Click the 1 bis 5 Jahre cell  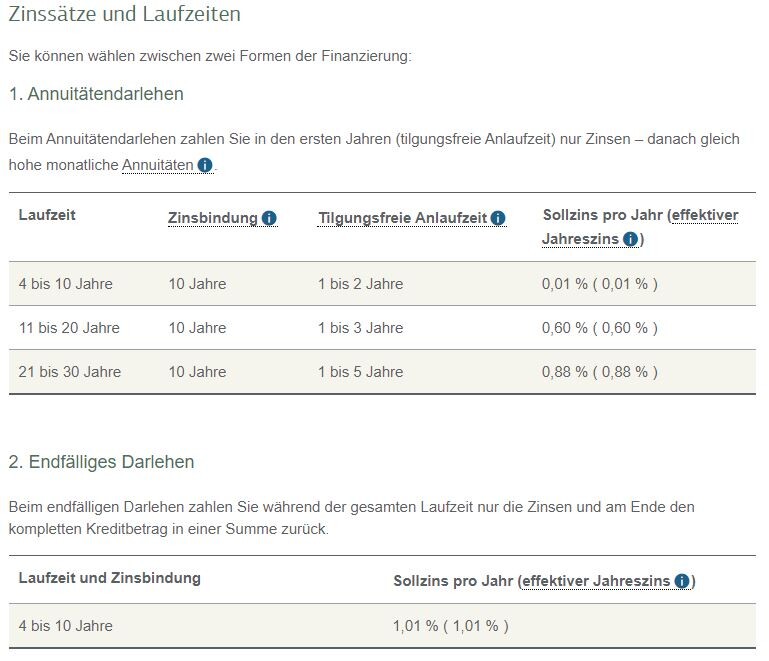tap(360, 372)
